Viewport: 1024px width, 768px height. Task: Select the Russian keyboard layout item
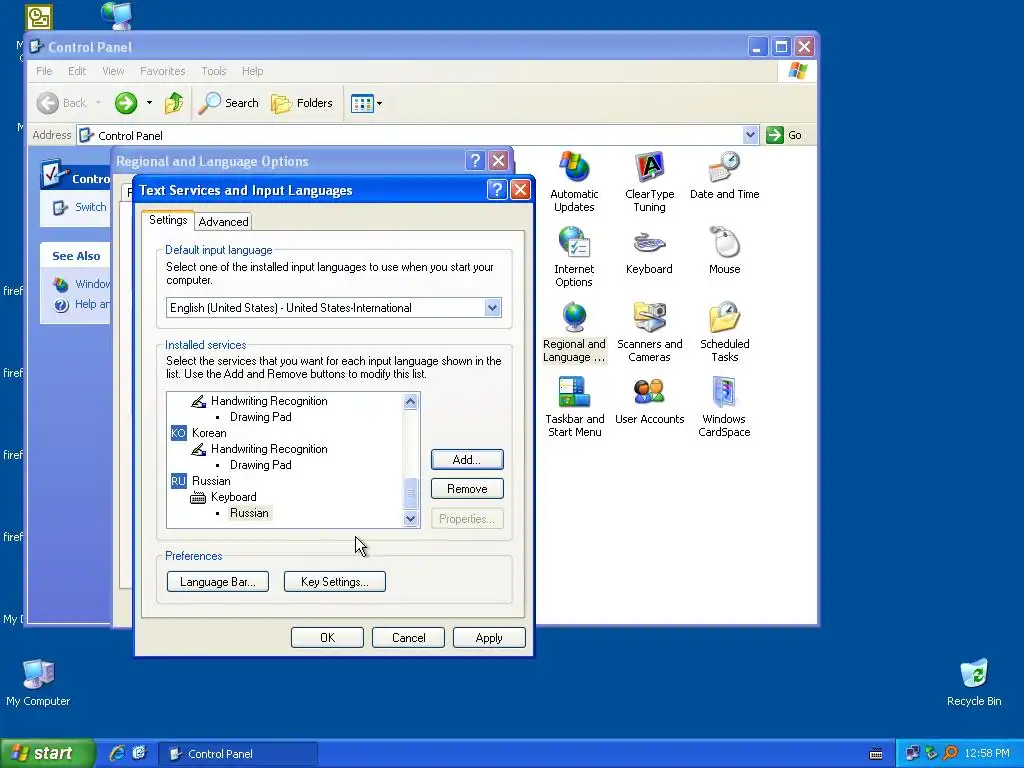pos(249,513)
